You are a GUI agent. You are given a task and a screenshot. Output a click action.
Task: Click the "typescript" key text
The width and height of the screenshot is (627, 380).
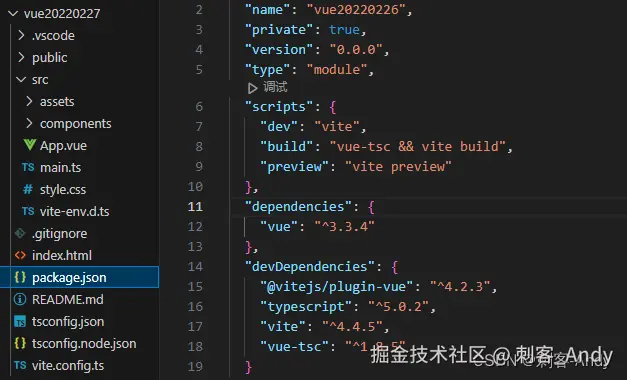(x=306, y=307)
